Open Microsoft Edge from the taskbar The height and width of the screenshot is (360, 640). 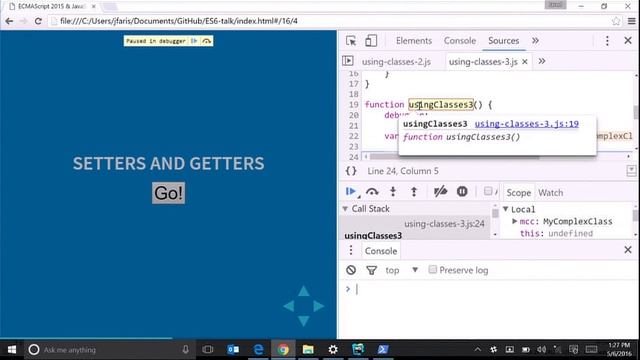pyautogui.click(x=258, y=350)
